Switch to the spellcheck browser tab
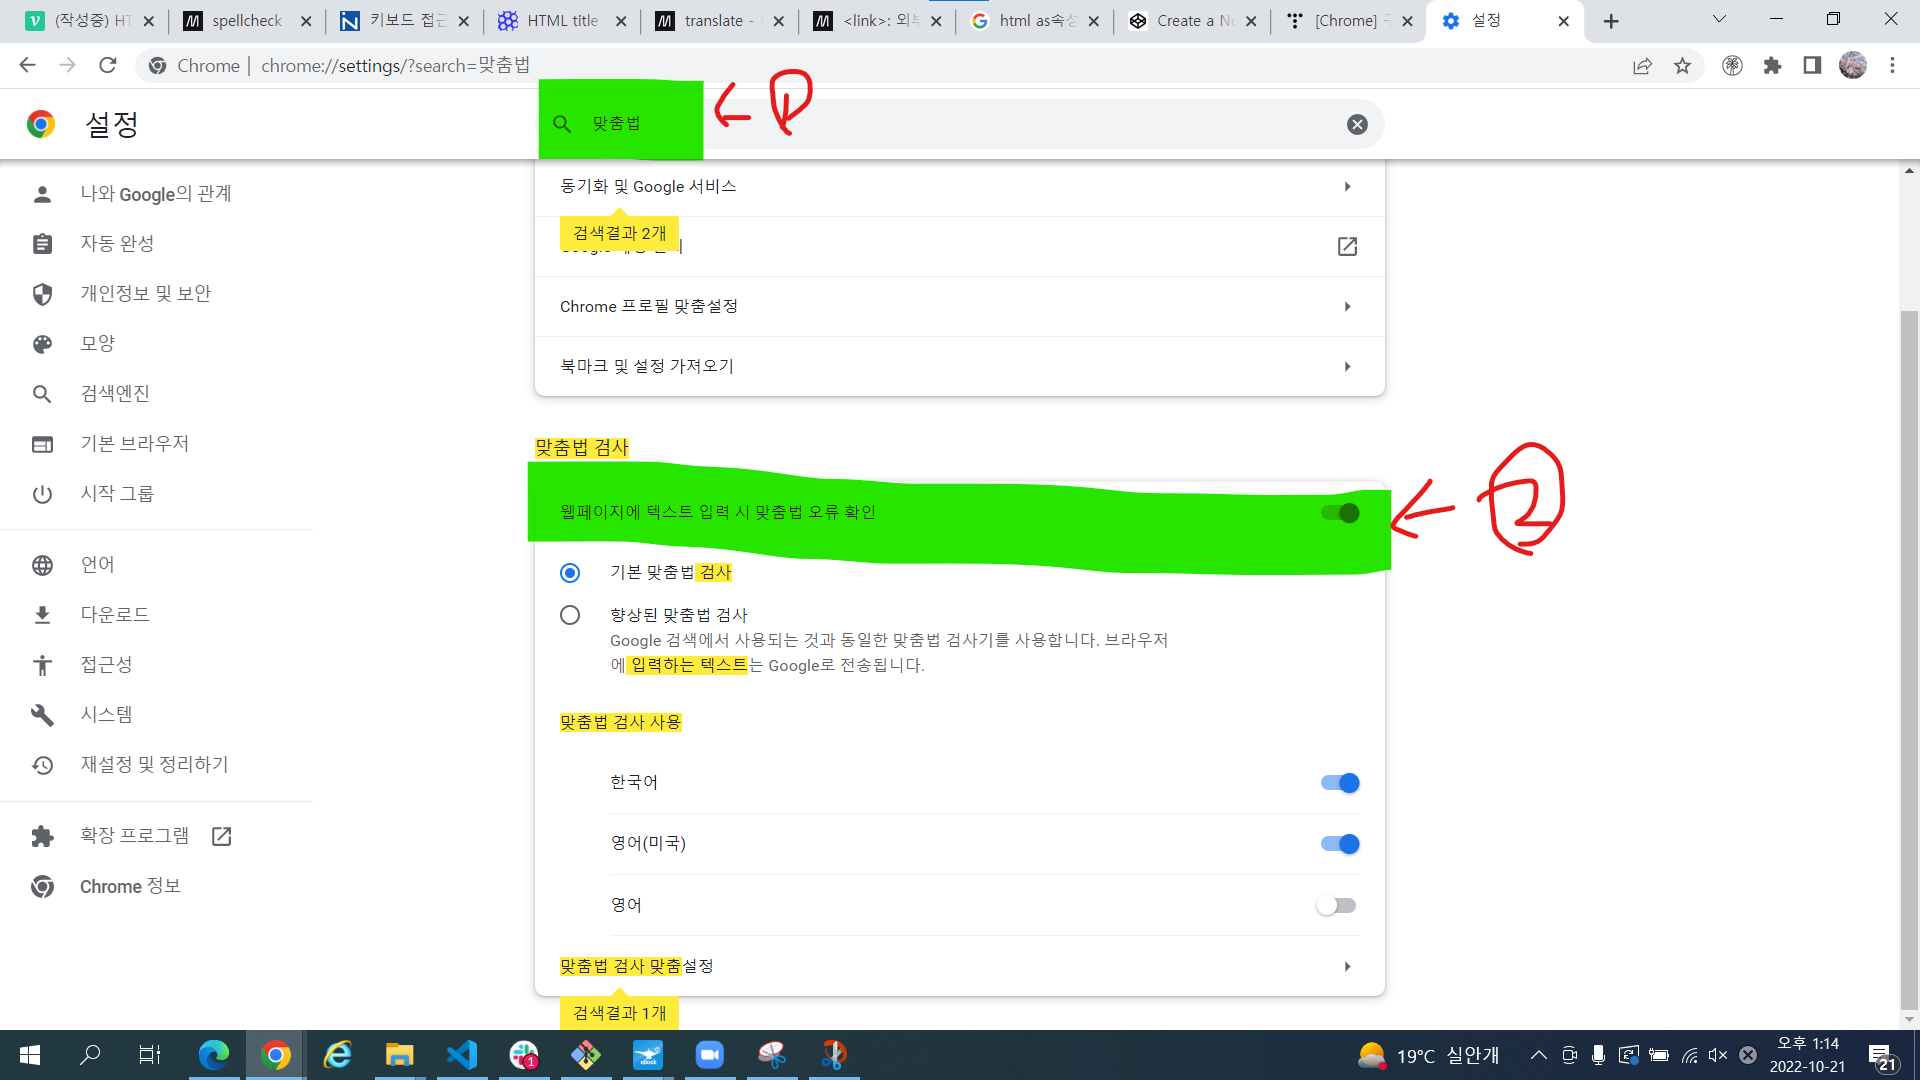1920x1080 pixels. click(247, 21)
